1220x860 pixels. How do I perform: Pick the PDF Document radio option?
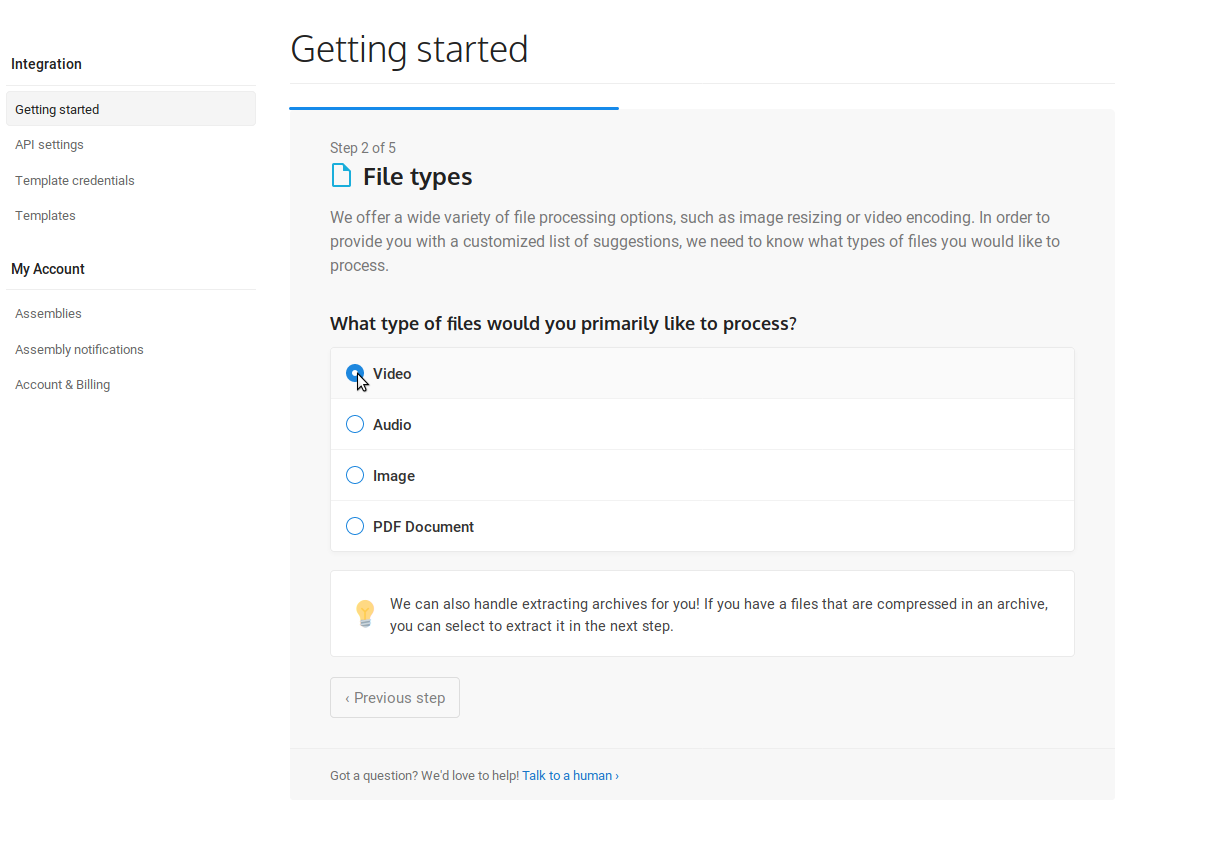(x=355, y=526)
